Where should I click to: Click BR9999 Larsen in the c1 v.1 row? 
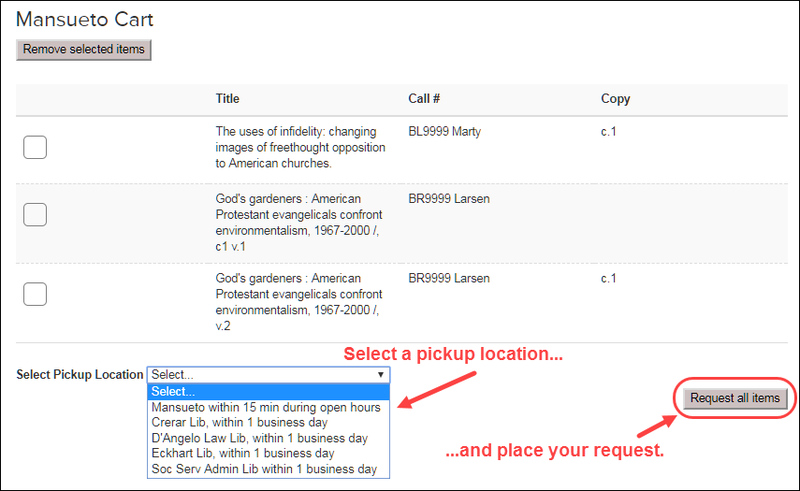tap(448, 199)
